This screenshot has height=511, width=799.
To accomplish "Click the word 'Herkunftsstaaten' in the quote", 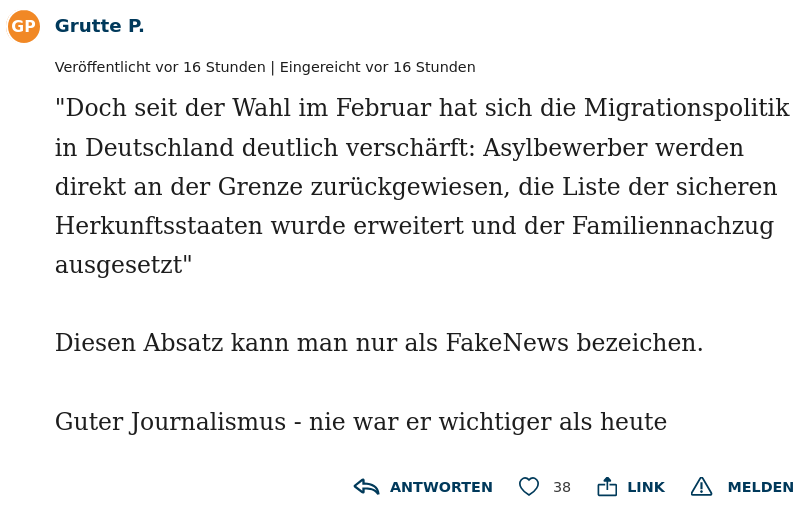I will click(x=158, y=226).
